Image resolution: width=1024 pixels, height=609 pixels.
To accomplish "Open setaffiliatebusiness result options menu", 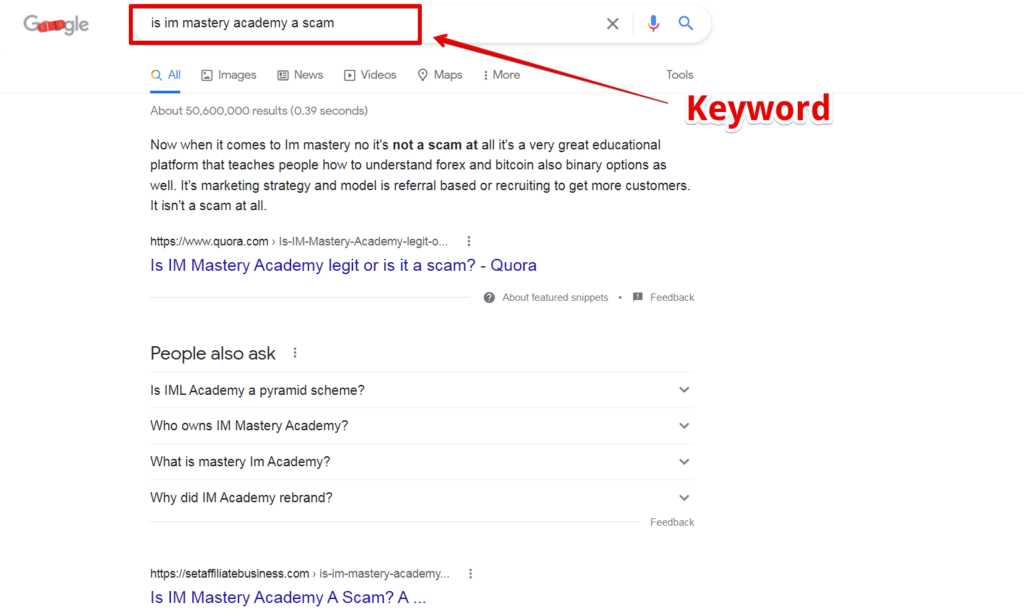I will (470, 574).
